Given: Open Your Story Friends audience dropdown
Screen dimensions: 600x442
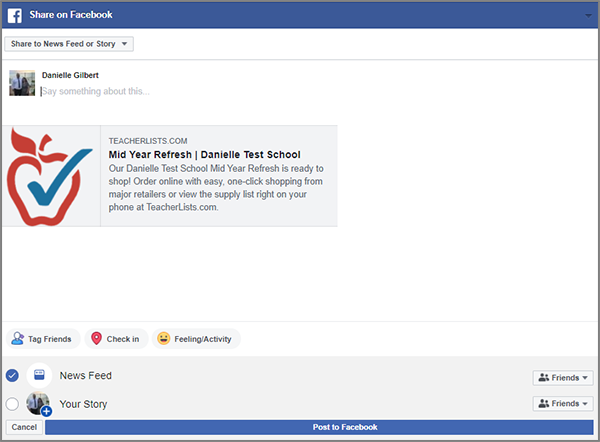Looking at the screenshot, I should coord(563,403).
